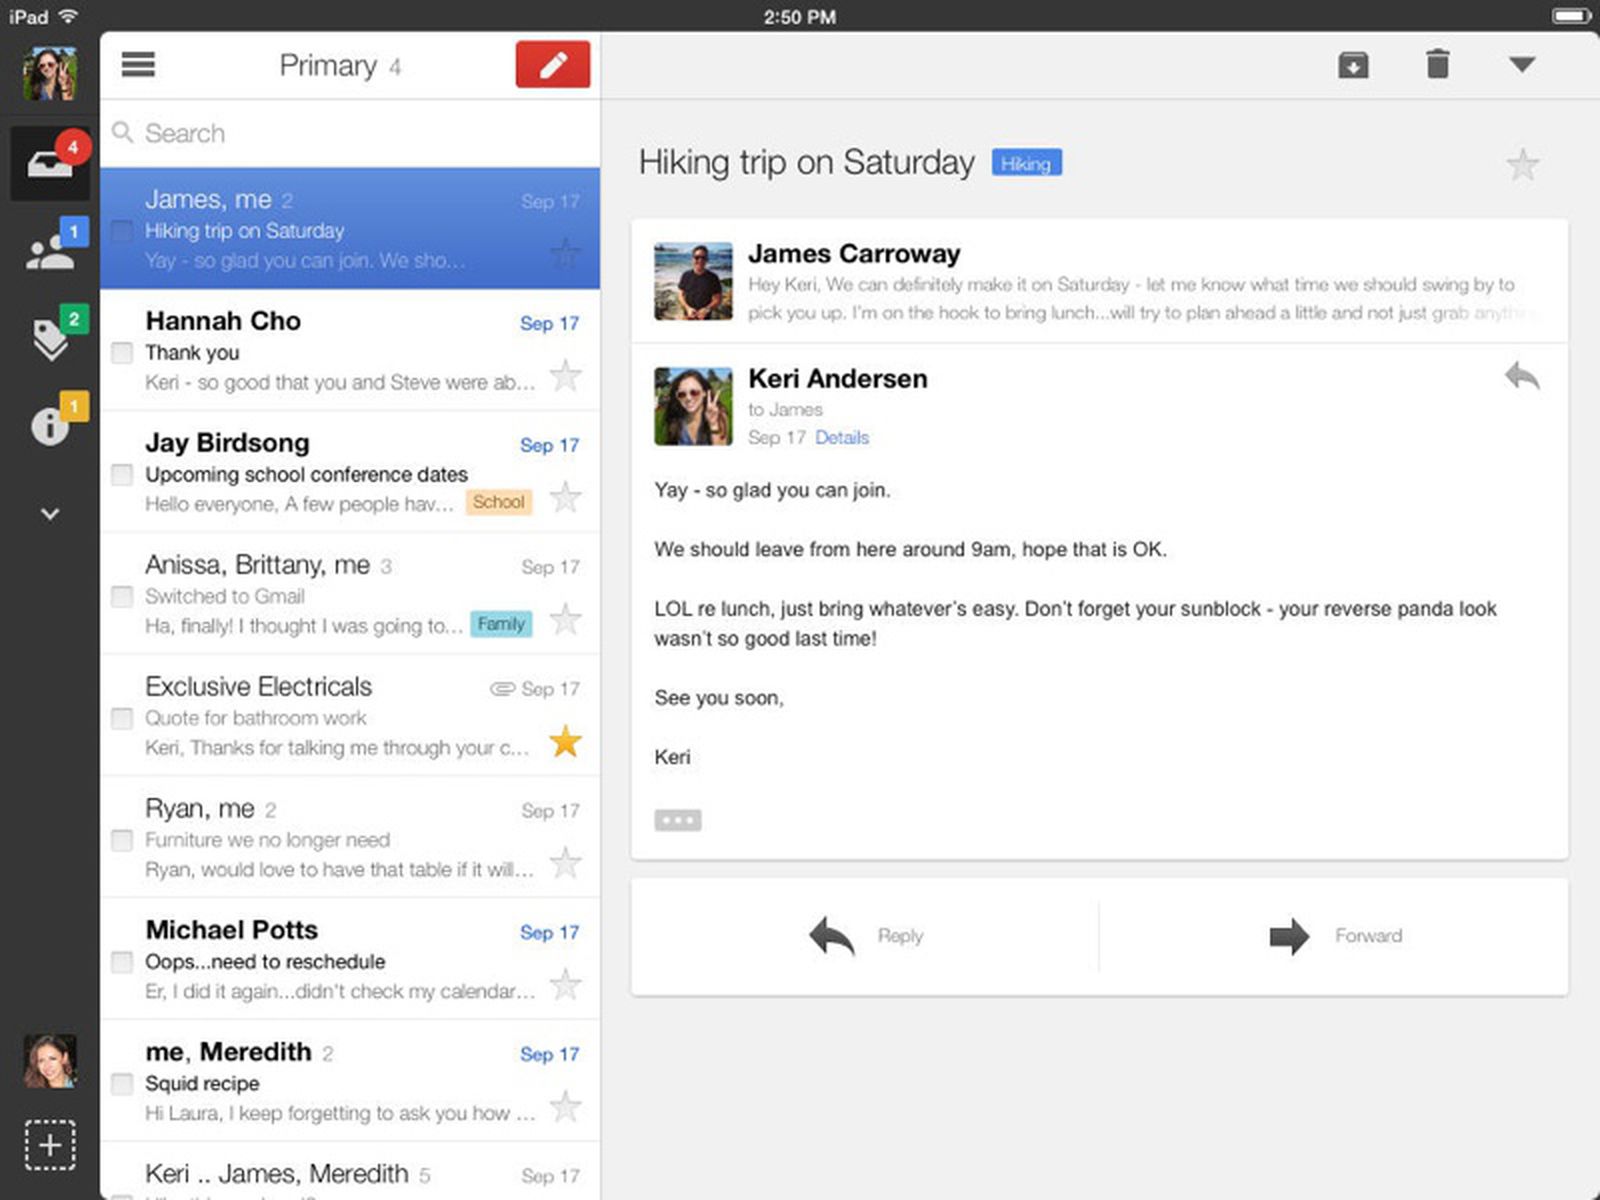Star the Hannah Cho email

click(565, 375)
